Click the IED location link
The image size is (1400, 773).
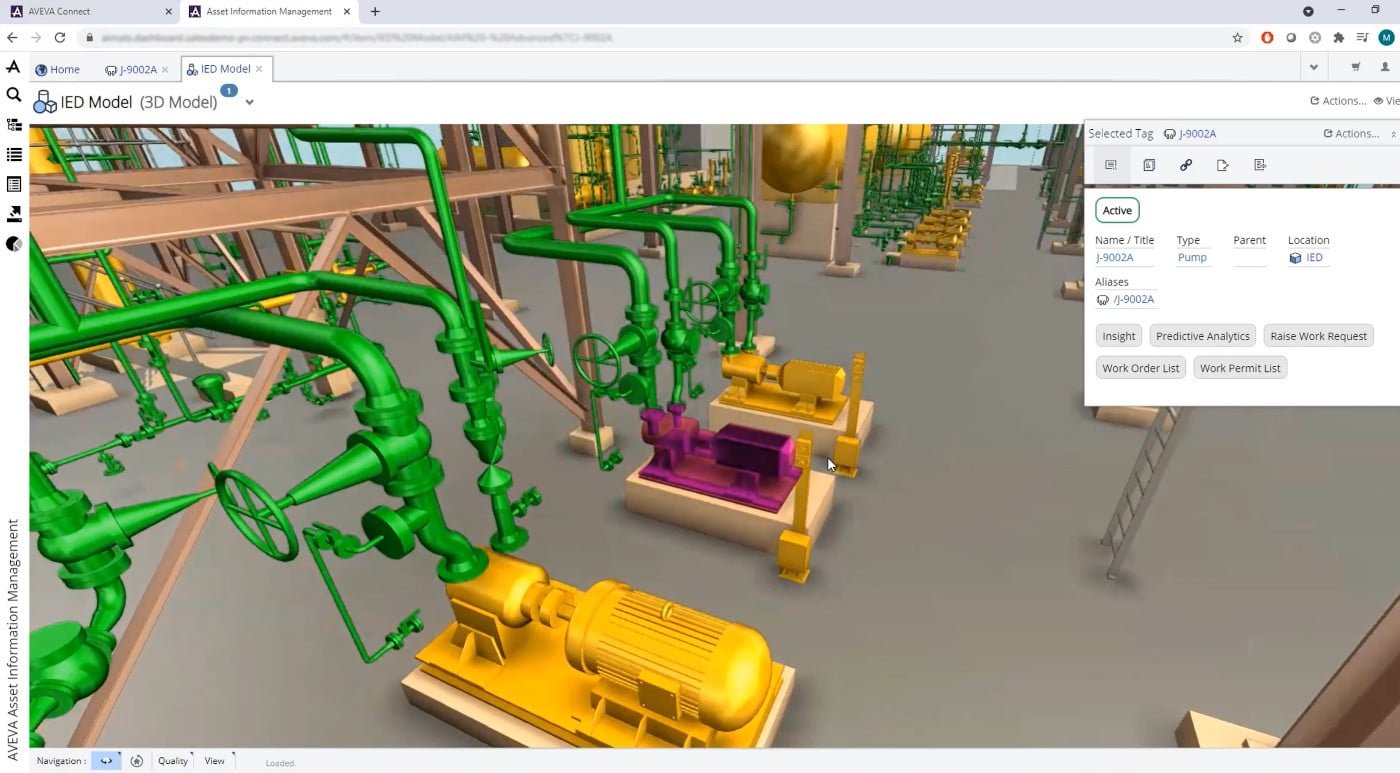coord(1314,258)
